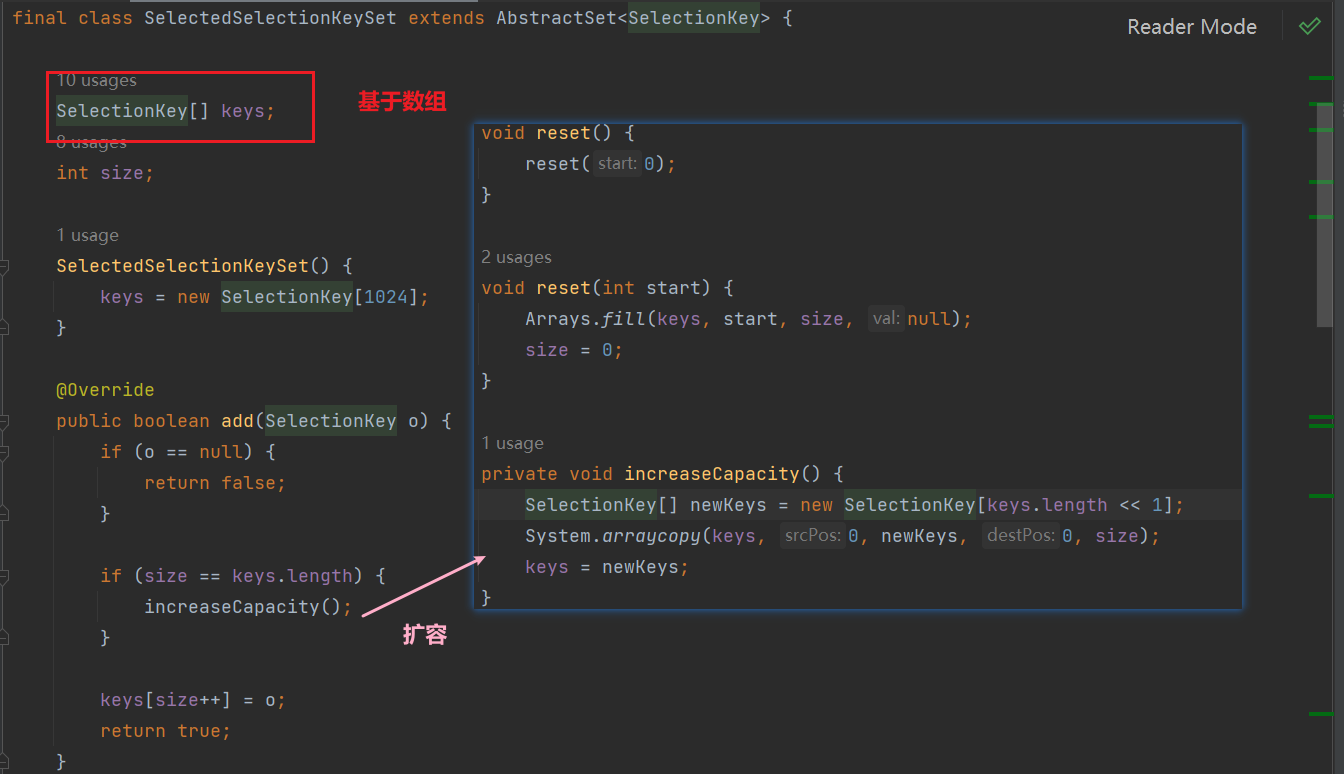
Task: Click the fold end marker after constructor's closing brace
Action: pos(4,327)
